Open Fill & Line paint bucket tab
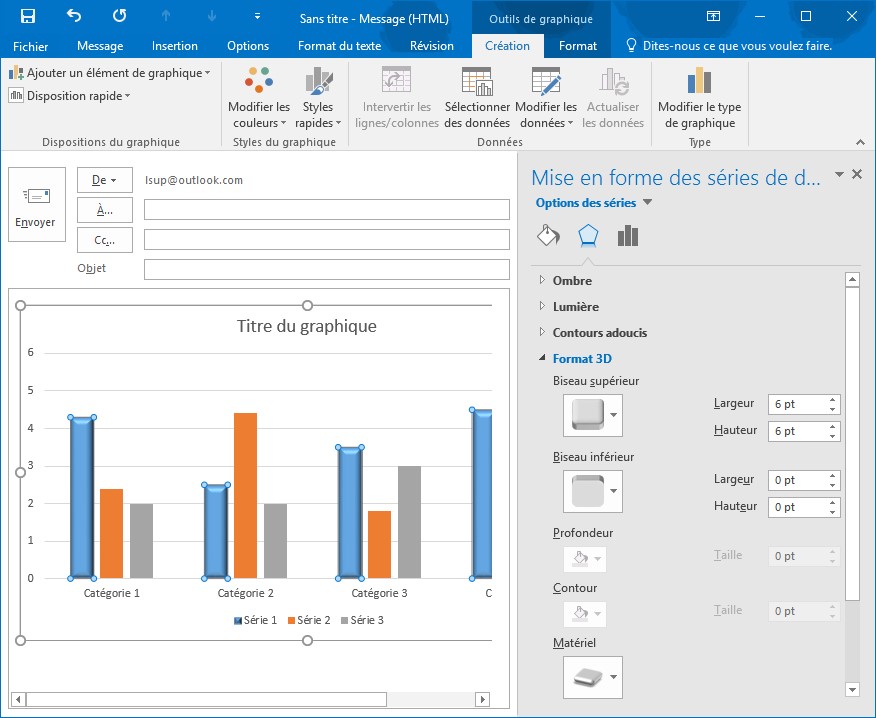 click(547, 236)
